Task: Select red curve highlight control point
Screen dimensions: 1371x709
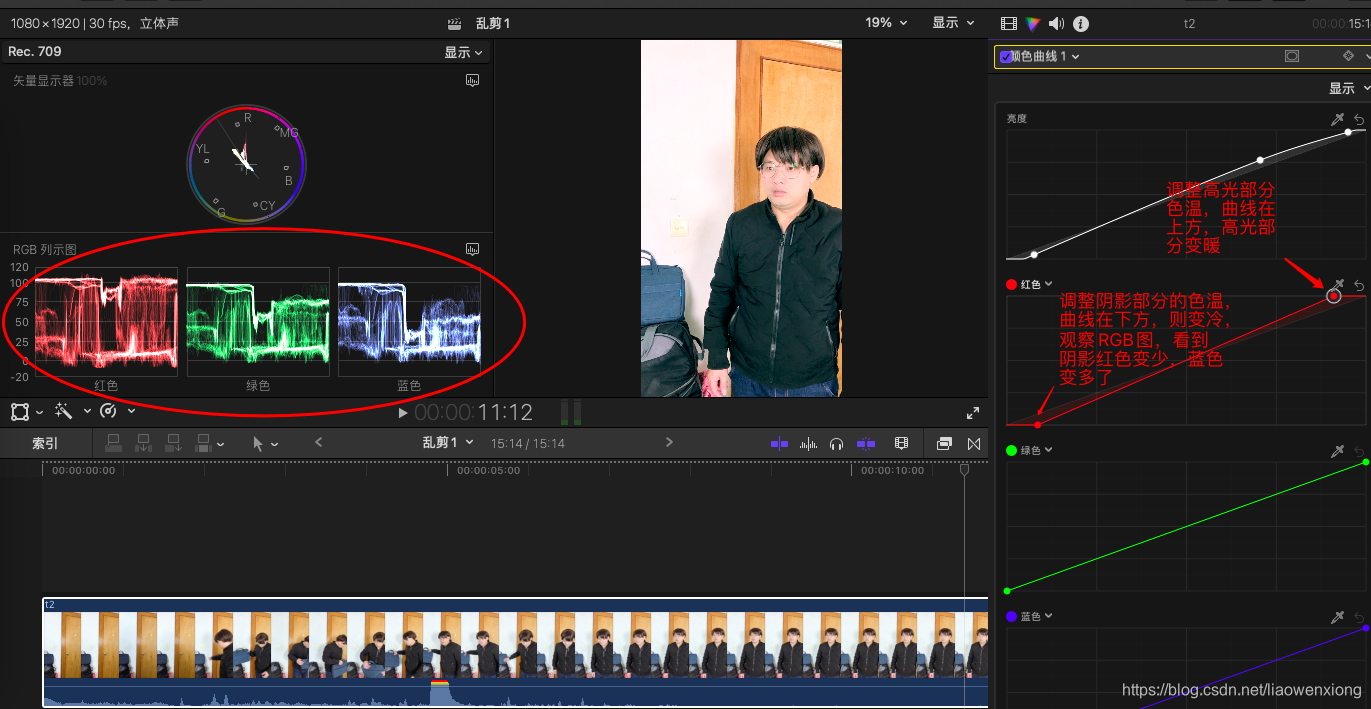Action: click(x=1334, y=296)
